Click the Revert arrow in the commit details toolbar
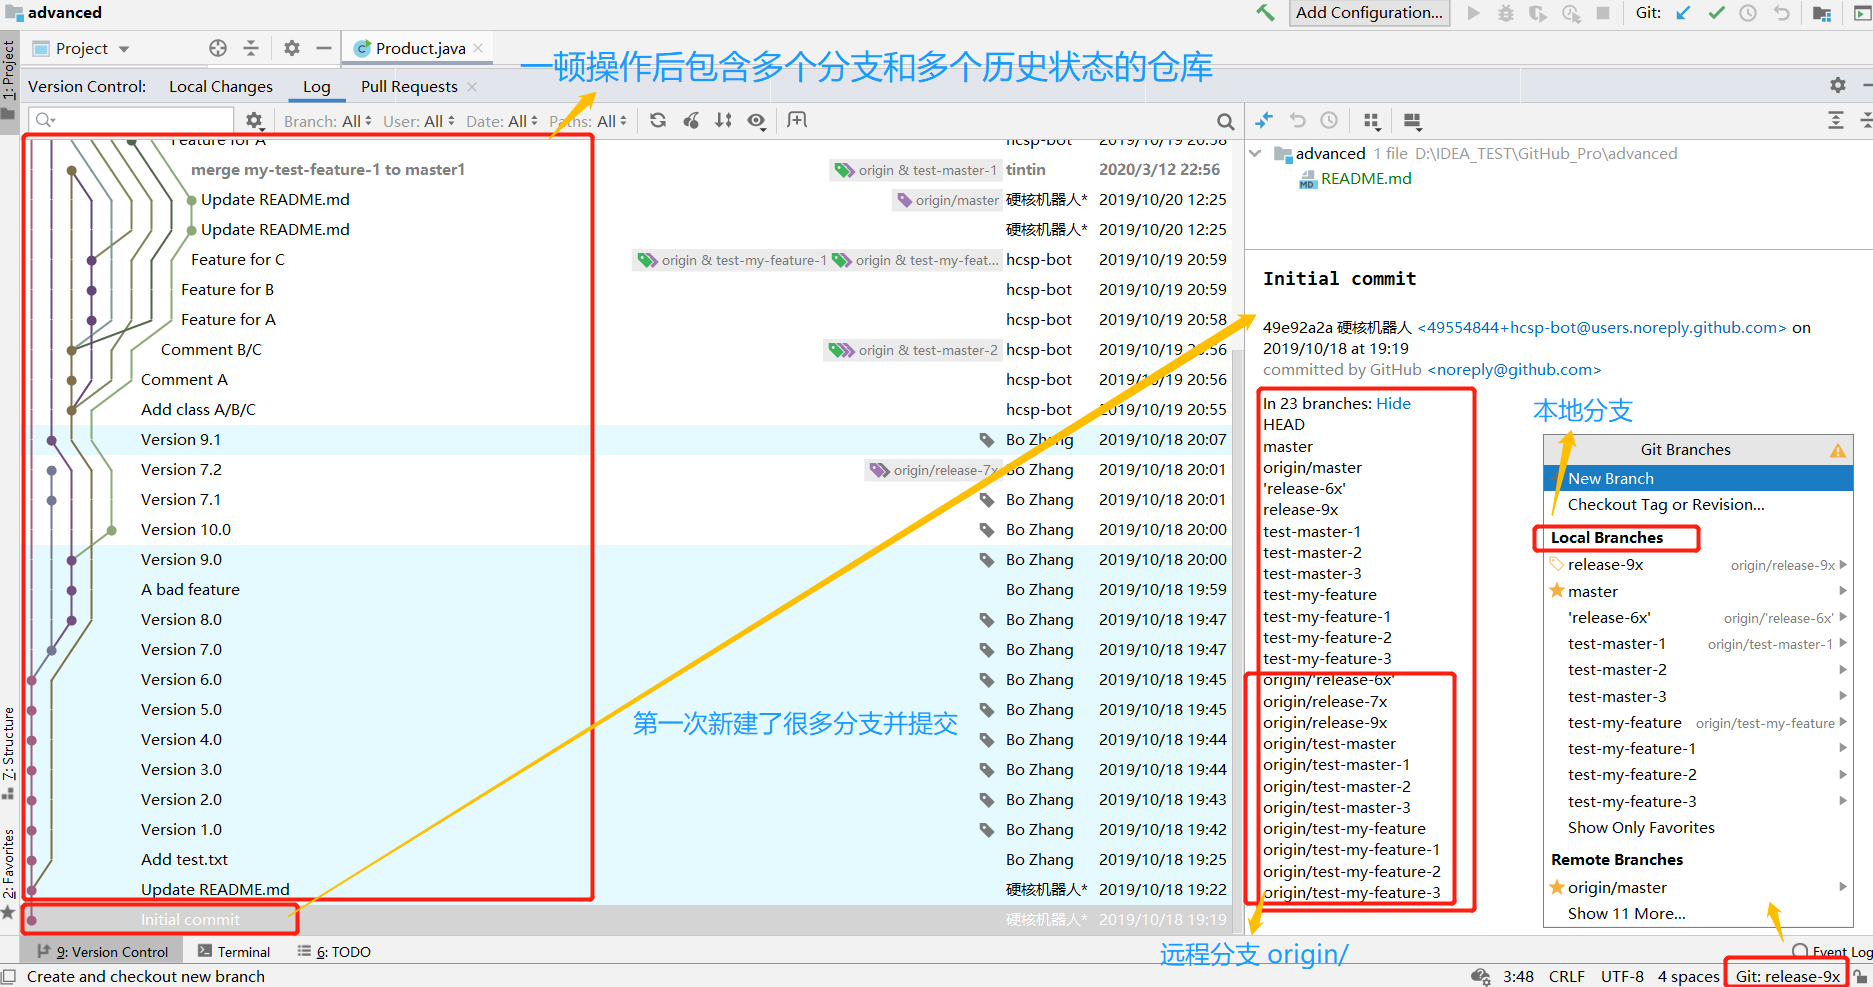 tap(1298, 120)
